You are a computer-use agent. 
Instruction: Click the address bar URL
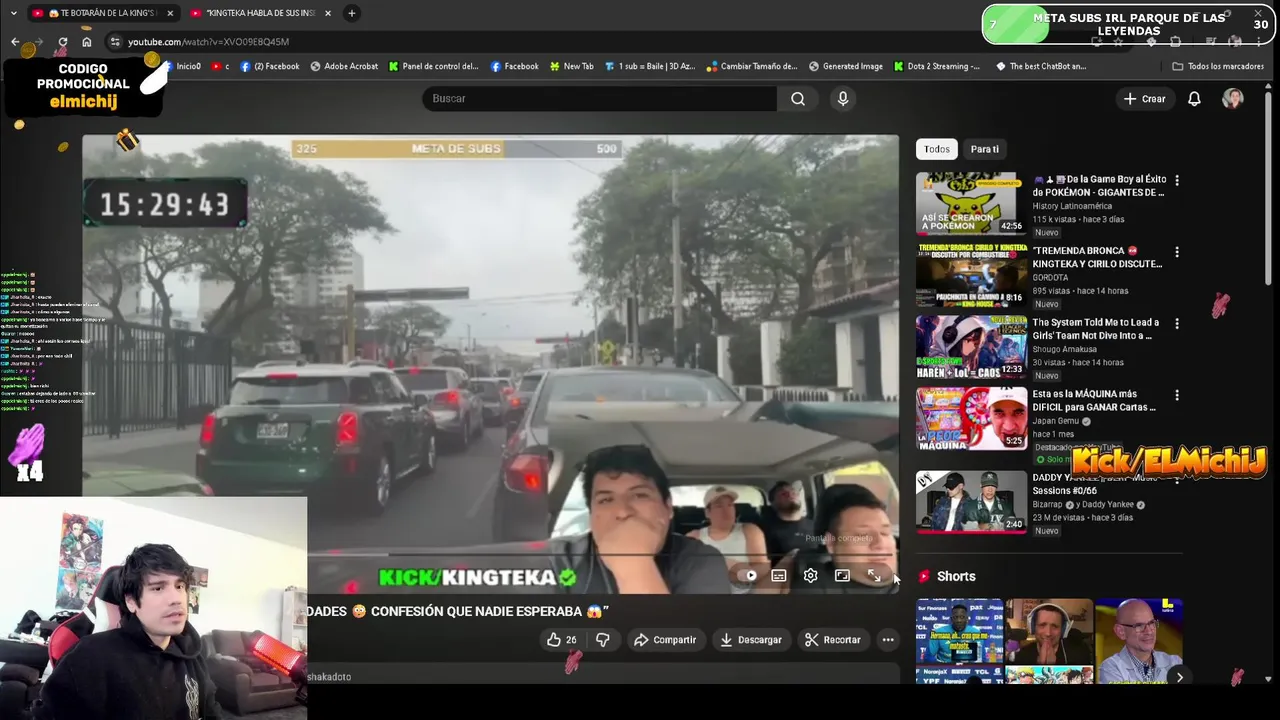[x=208, y=42]
